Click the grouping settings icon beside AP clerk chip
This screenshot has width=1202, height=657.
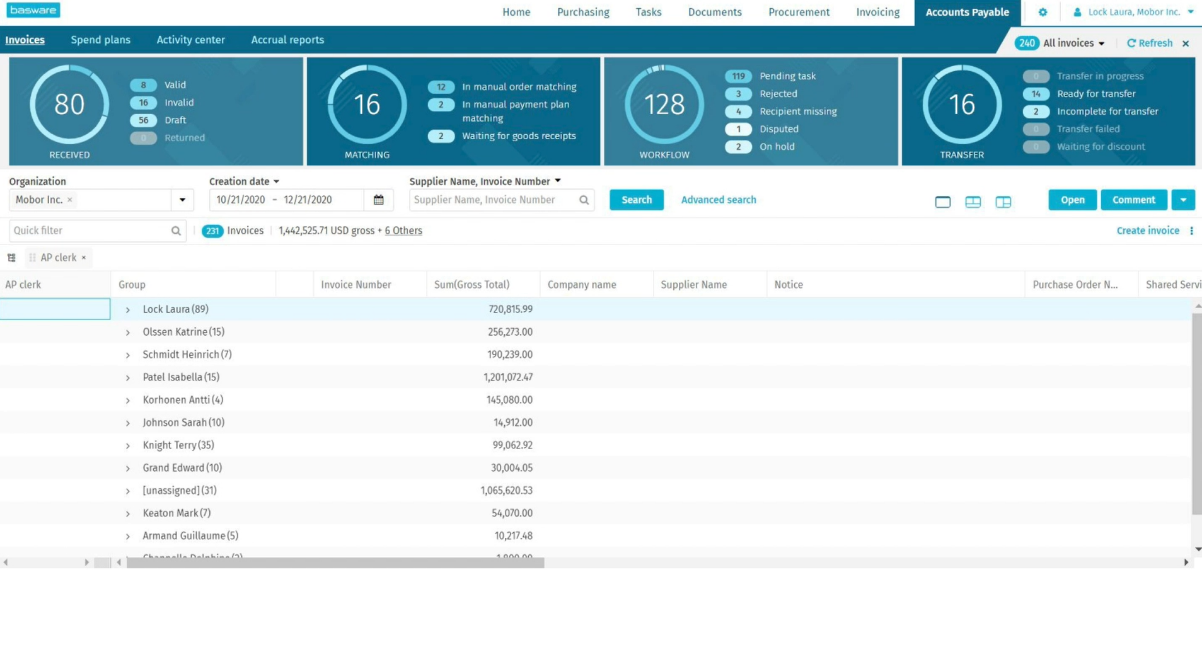click(x=9, y=256)
